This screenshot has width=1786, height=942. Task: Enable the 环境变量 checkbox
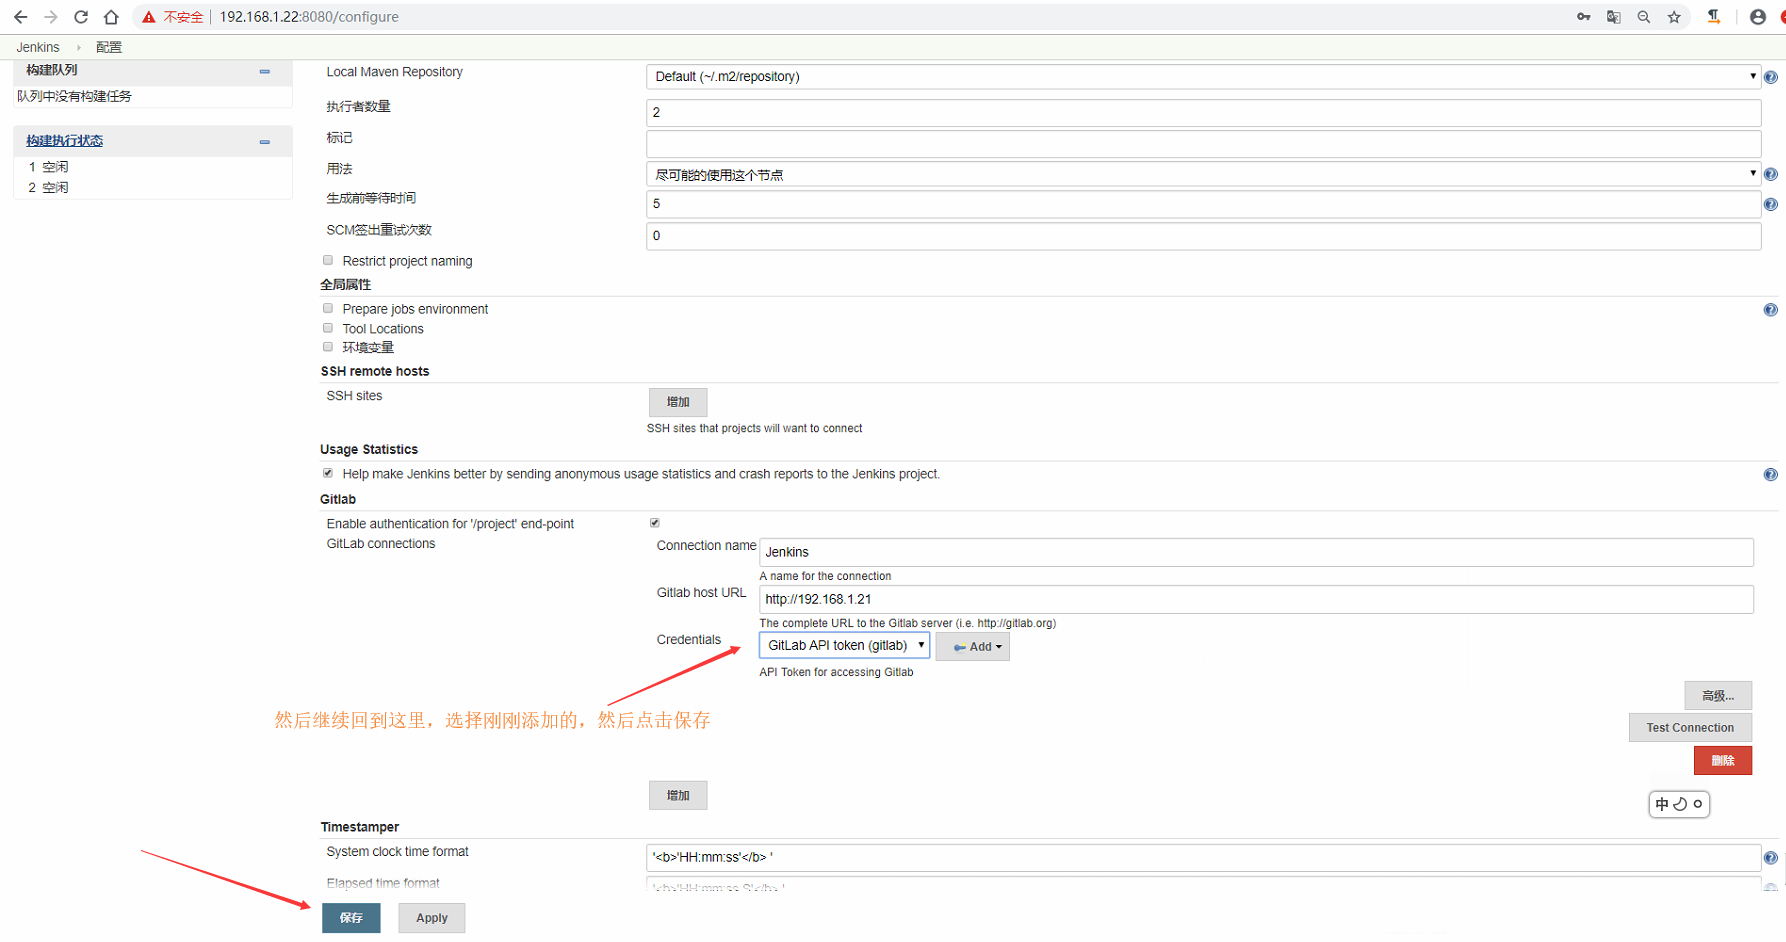point(328,347)
